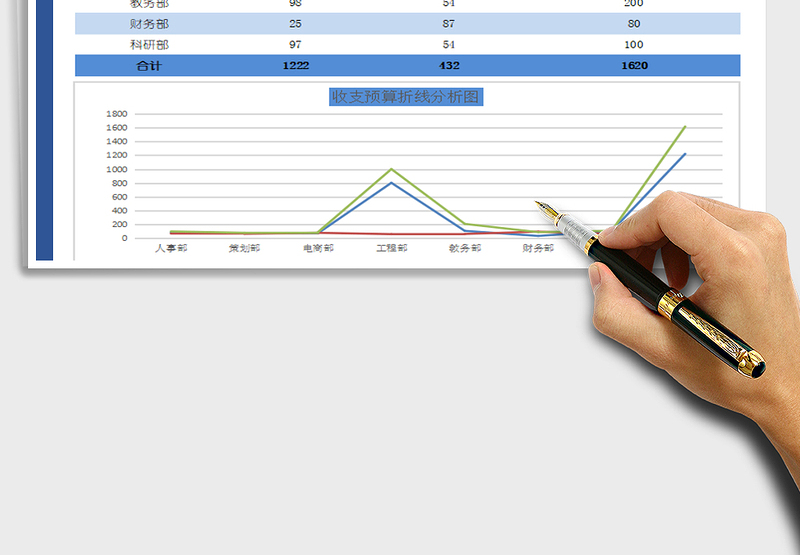Select the 合计 total row label

(x=149, y=66)
